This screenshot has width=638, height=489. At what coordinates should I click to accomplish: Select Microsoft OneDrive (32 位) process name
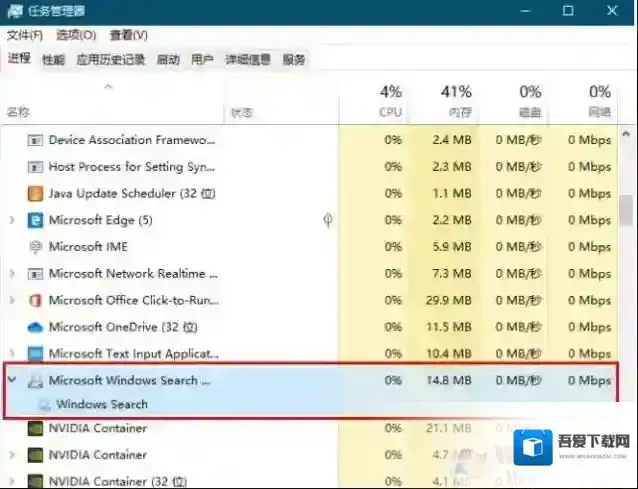123,327
